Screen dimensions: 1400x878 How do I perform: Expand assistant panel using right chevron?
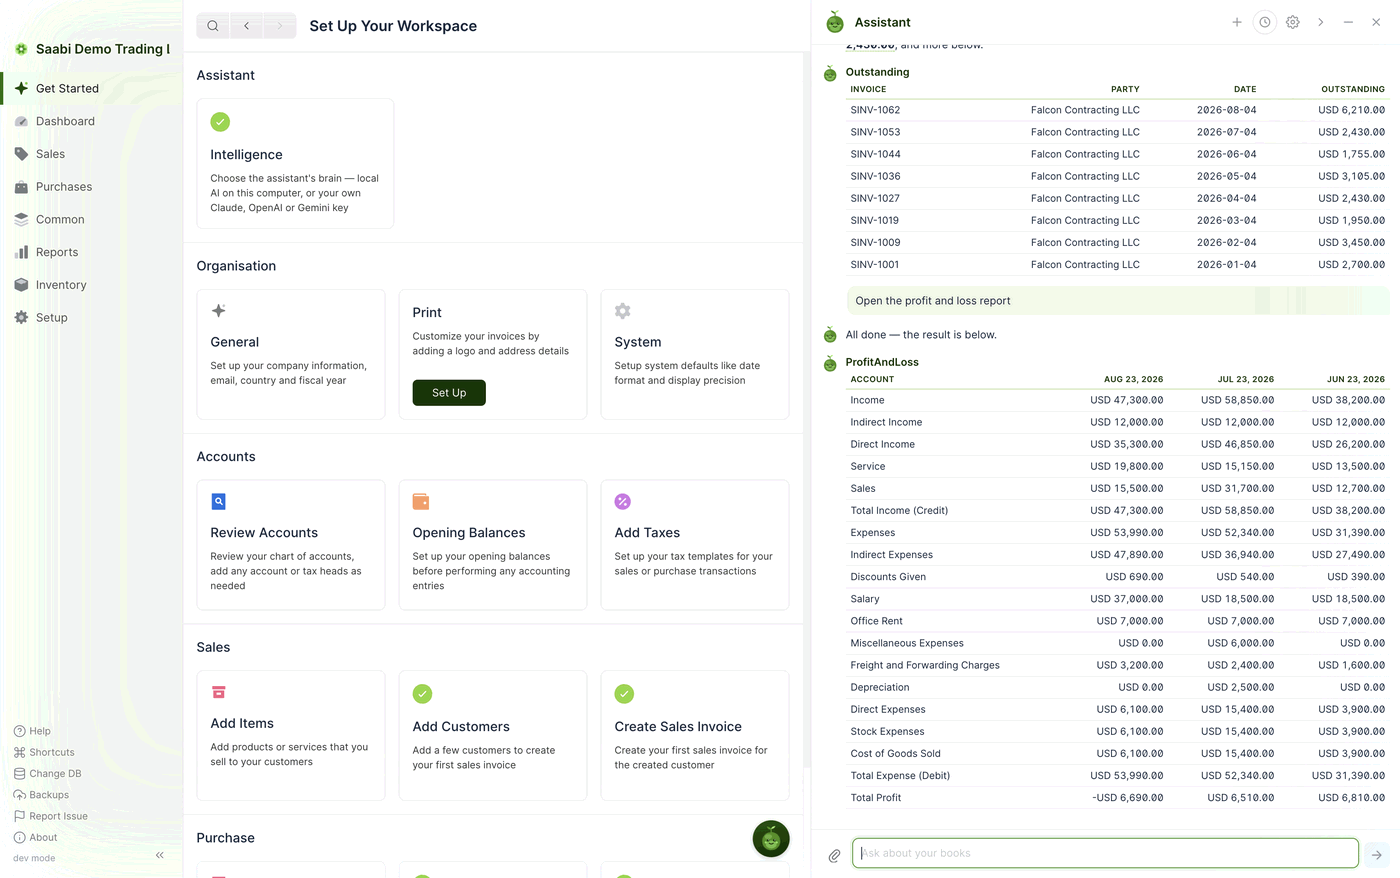(x=1321, y=22)
